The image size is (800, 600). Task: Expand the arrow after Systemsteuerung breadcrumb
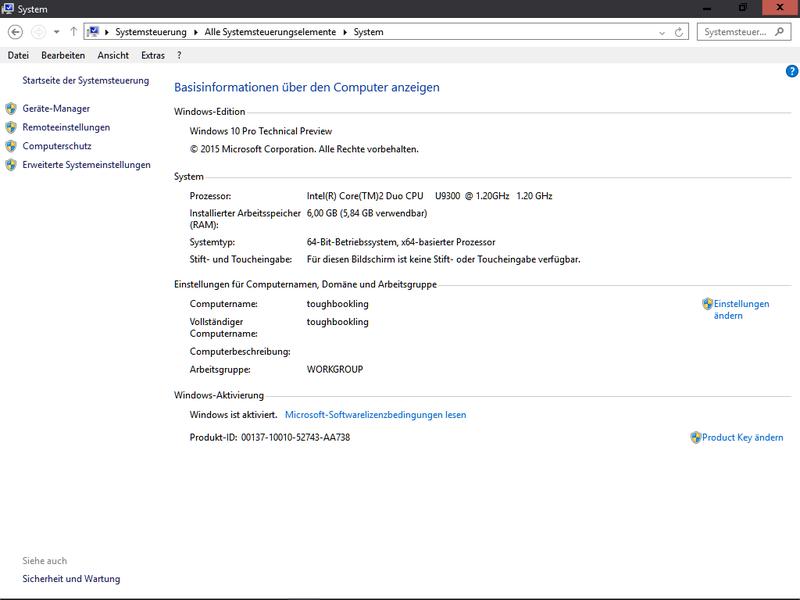point(195,32)
